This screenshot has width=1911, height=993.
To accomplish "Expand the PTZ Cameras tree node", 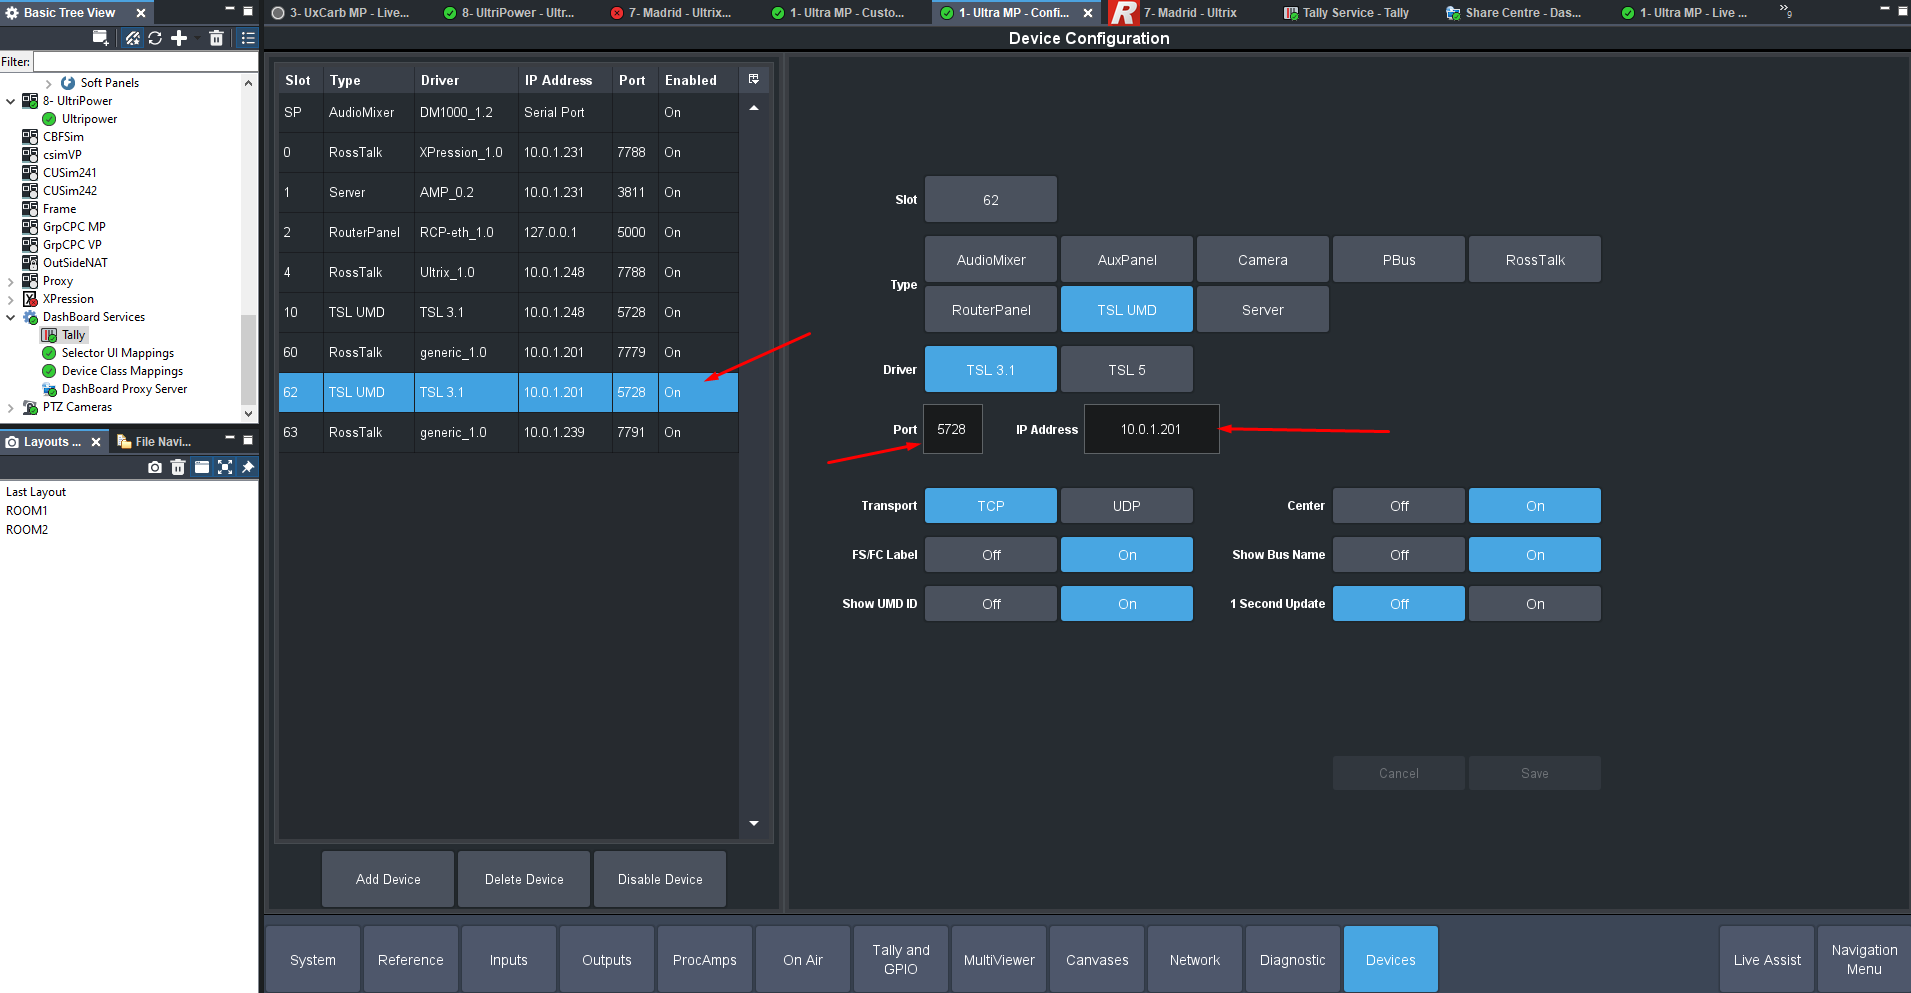I will [x=11, y=407].
